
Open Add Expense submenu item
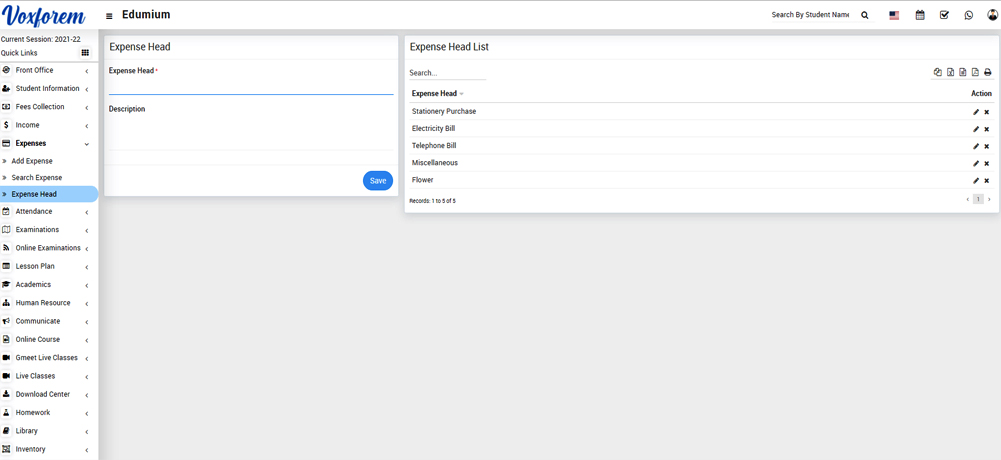pyautogui.click(x=32, y=161)
